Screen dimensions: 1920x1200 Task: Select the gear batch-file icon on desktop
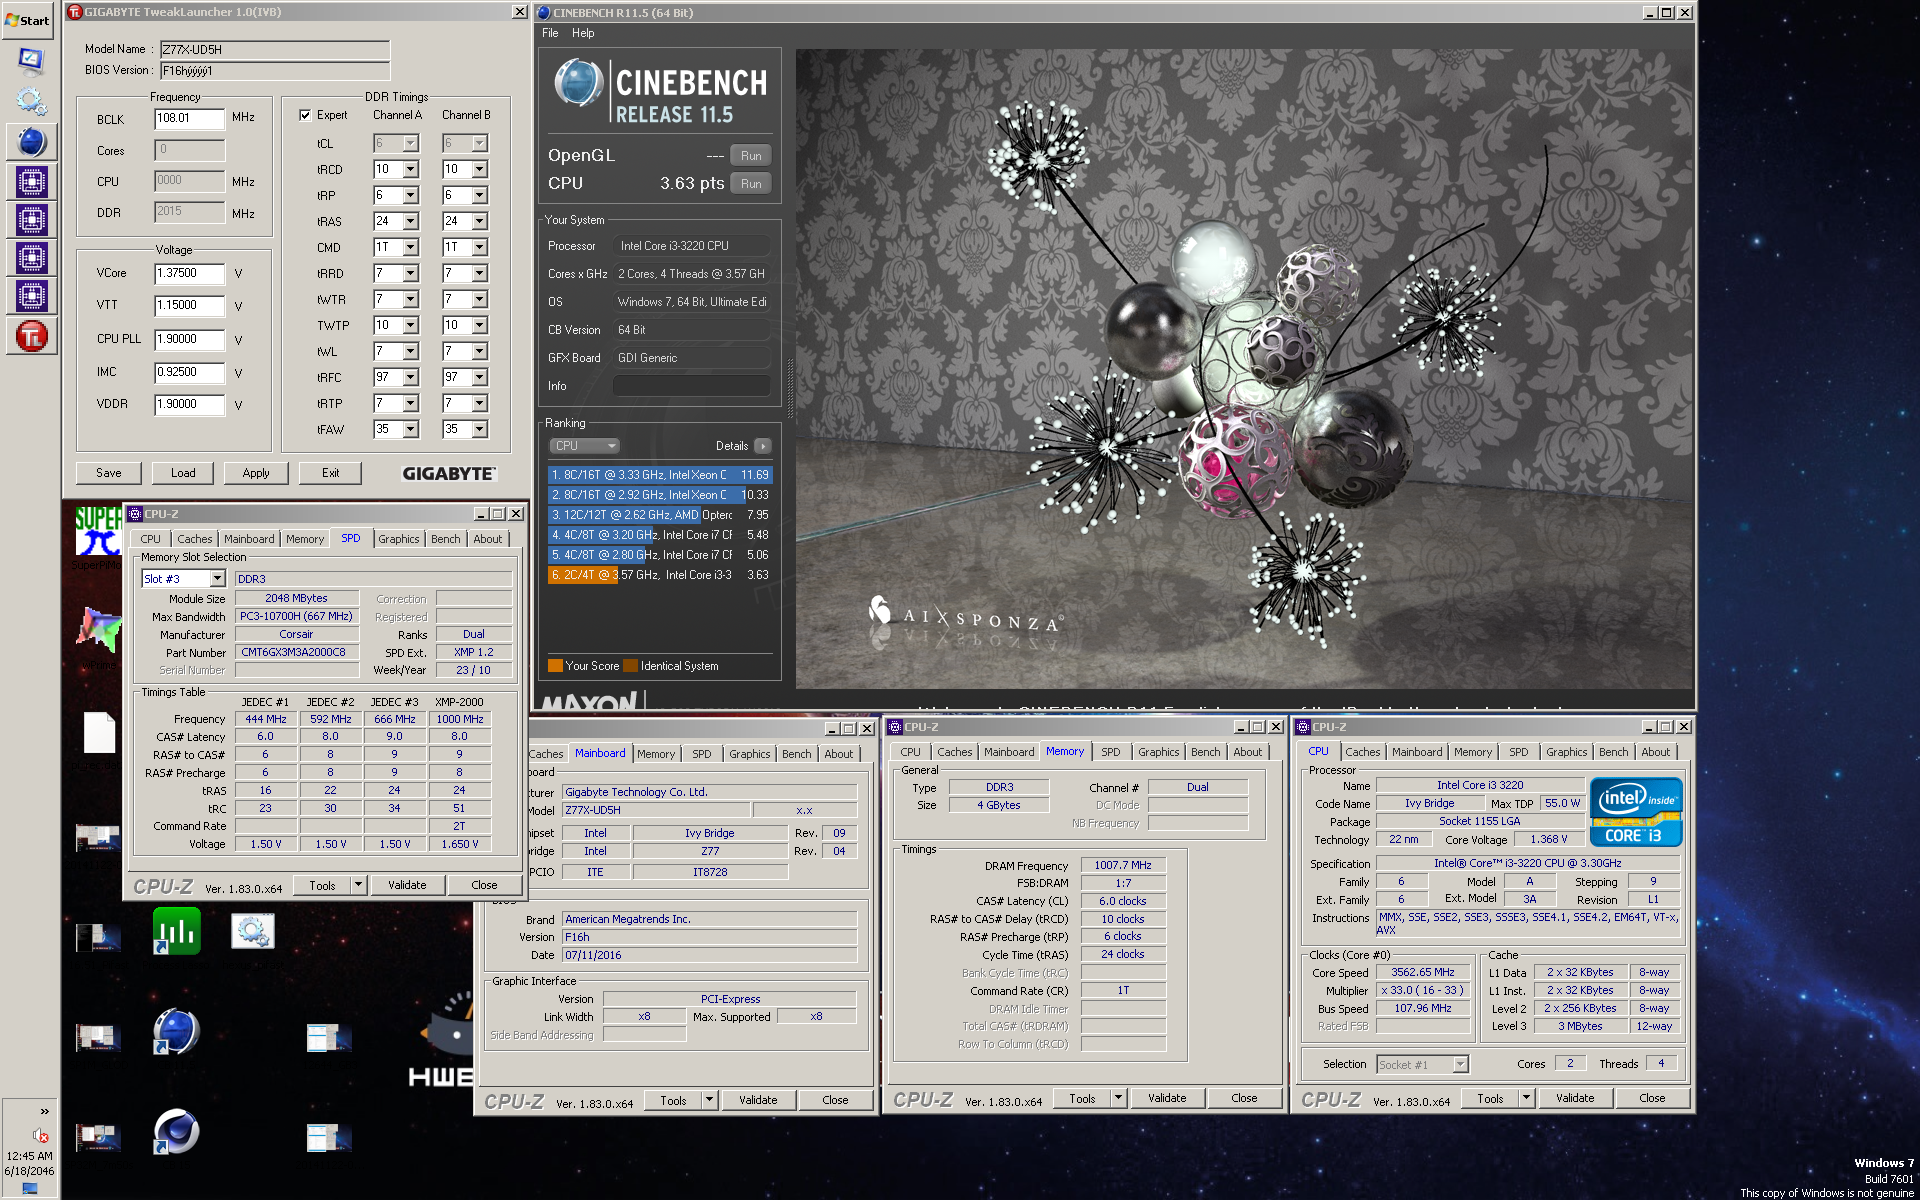tap(253, 932)
